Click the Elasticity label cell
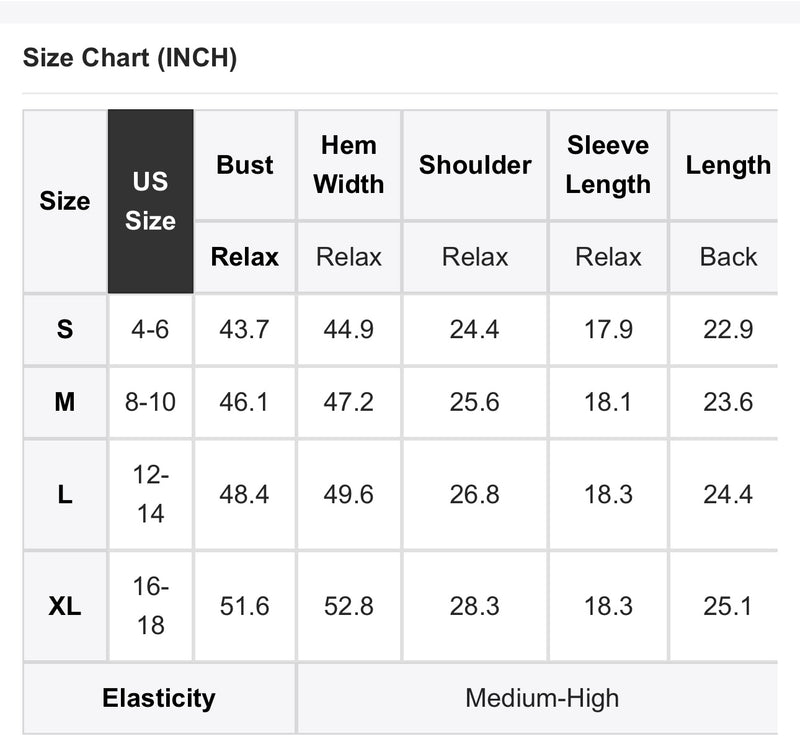800x749 pixels. point(159,698)
